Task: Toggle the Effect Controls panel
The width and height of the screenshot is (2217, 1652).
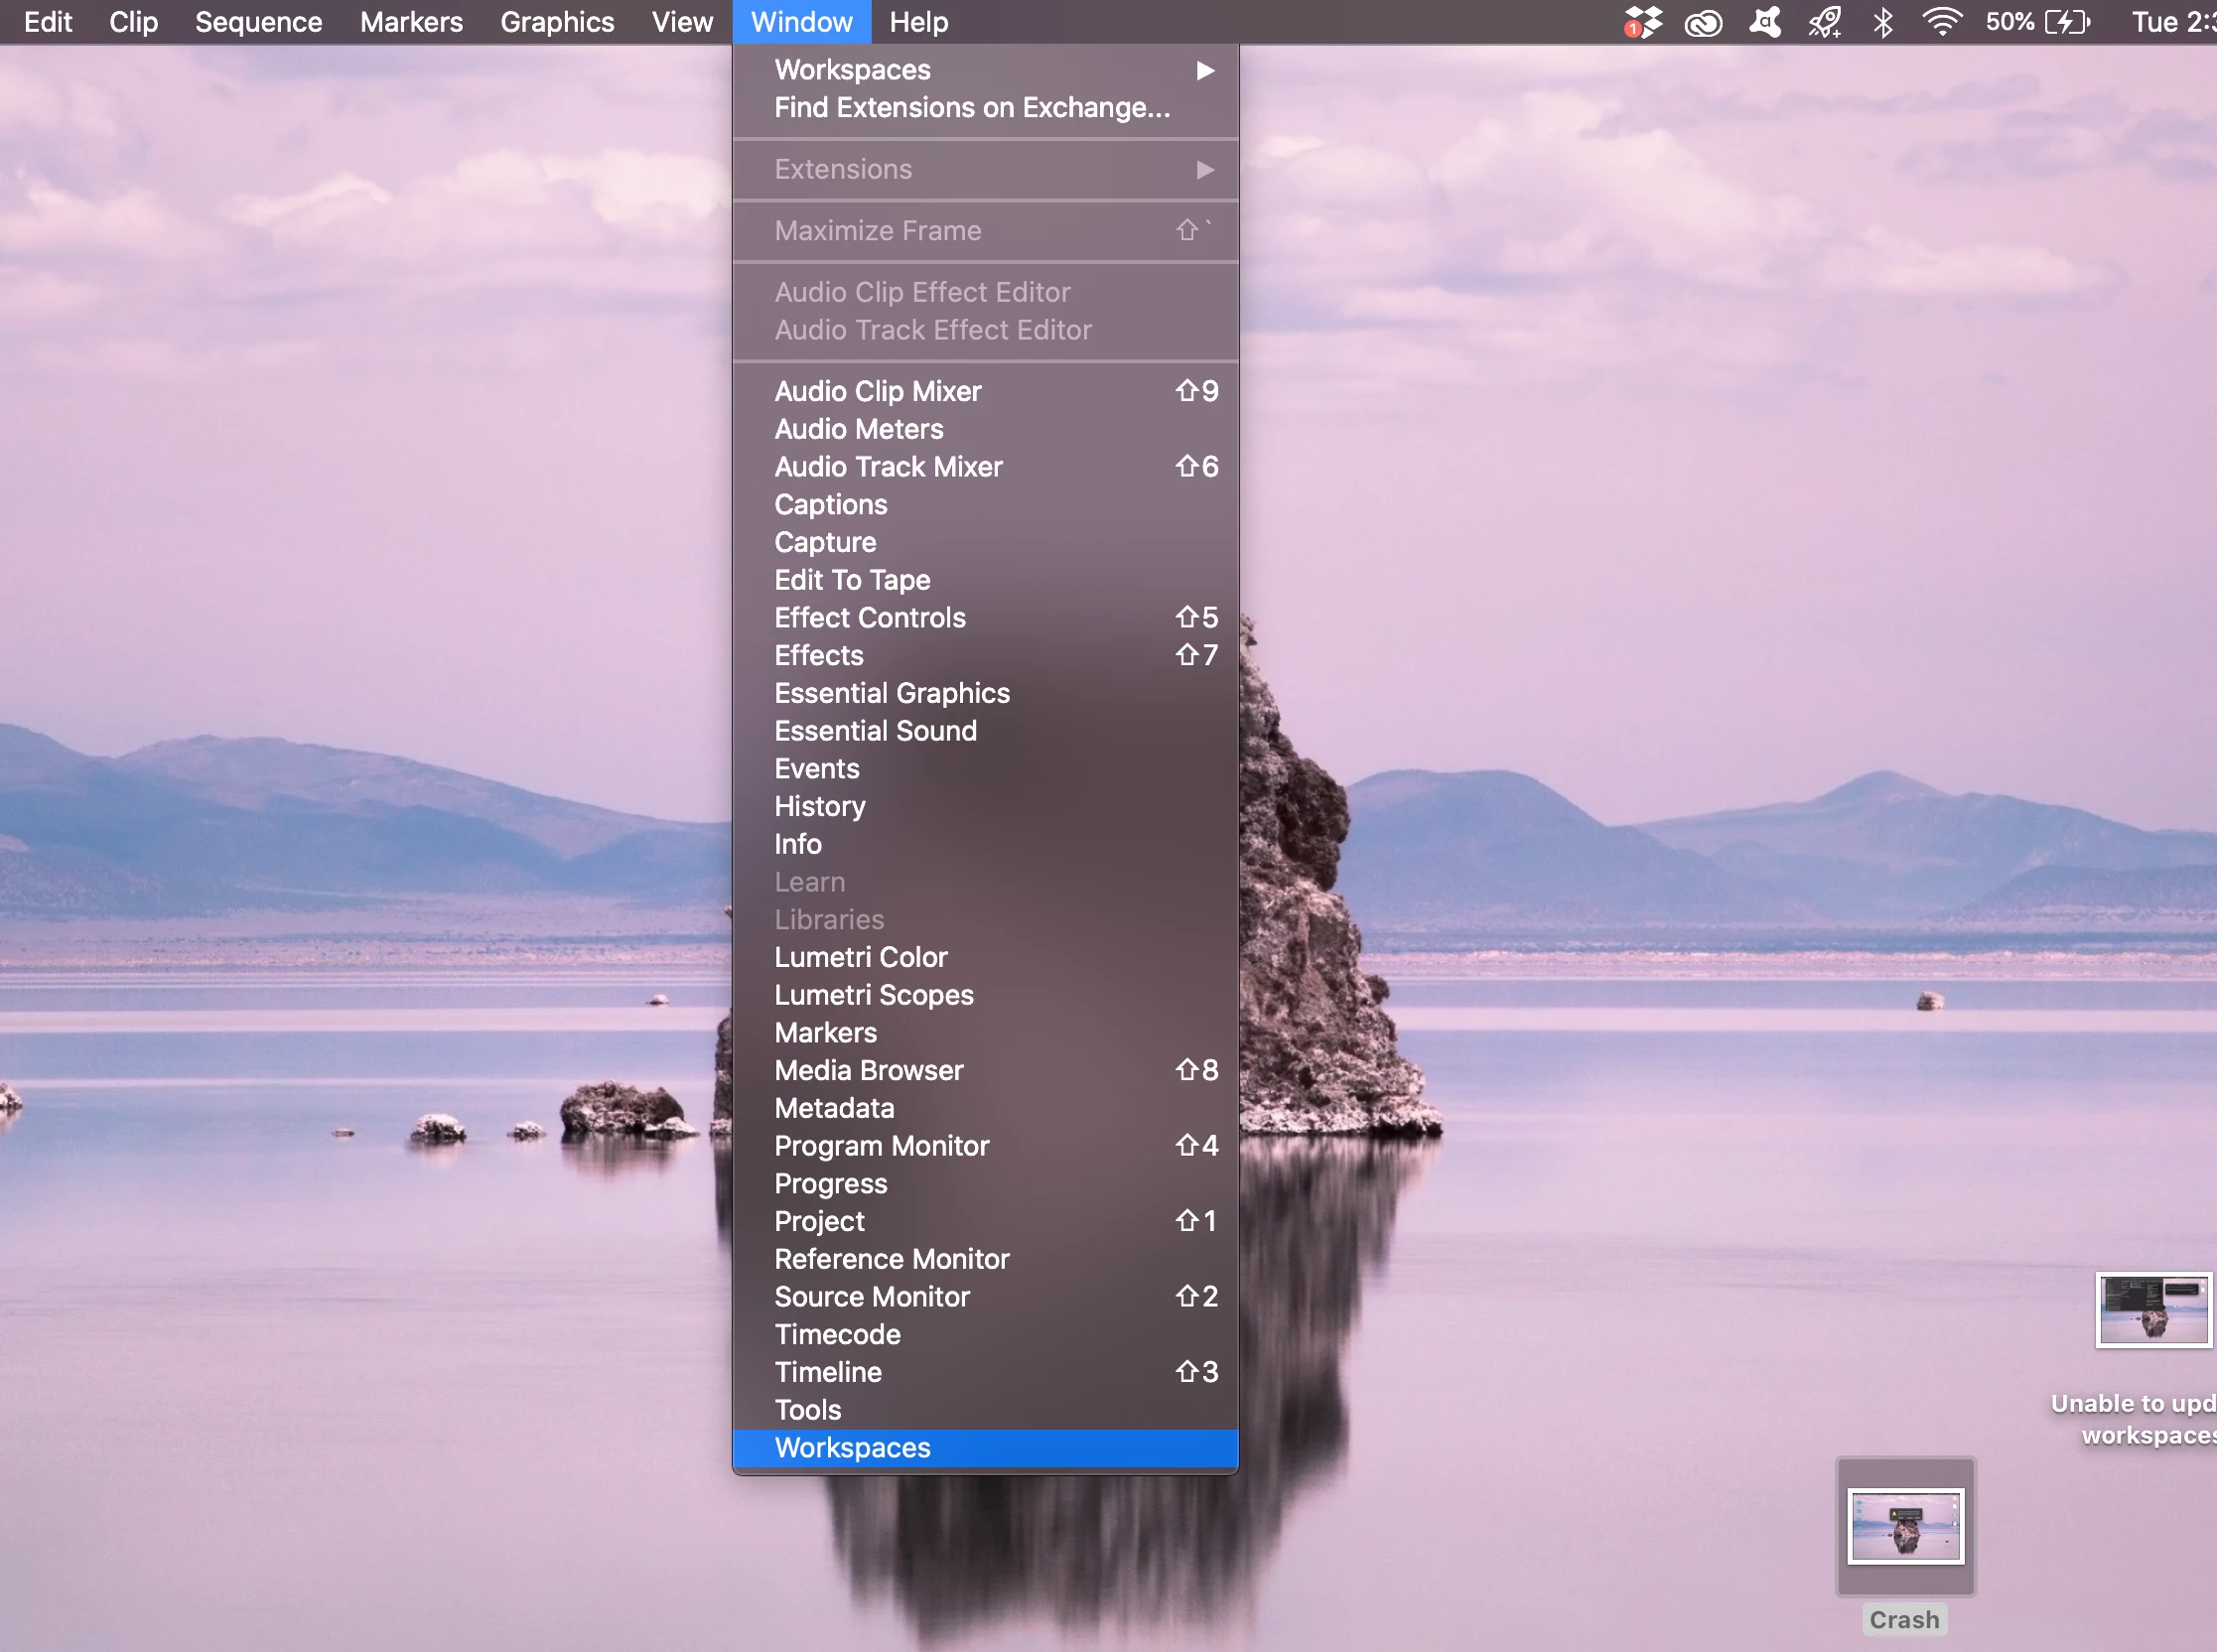Action: (869, 618)
